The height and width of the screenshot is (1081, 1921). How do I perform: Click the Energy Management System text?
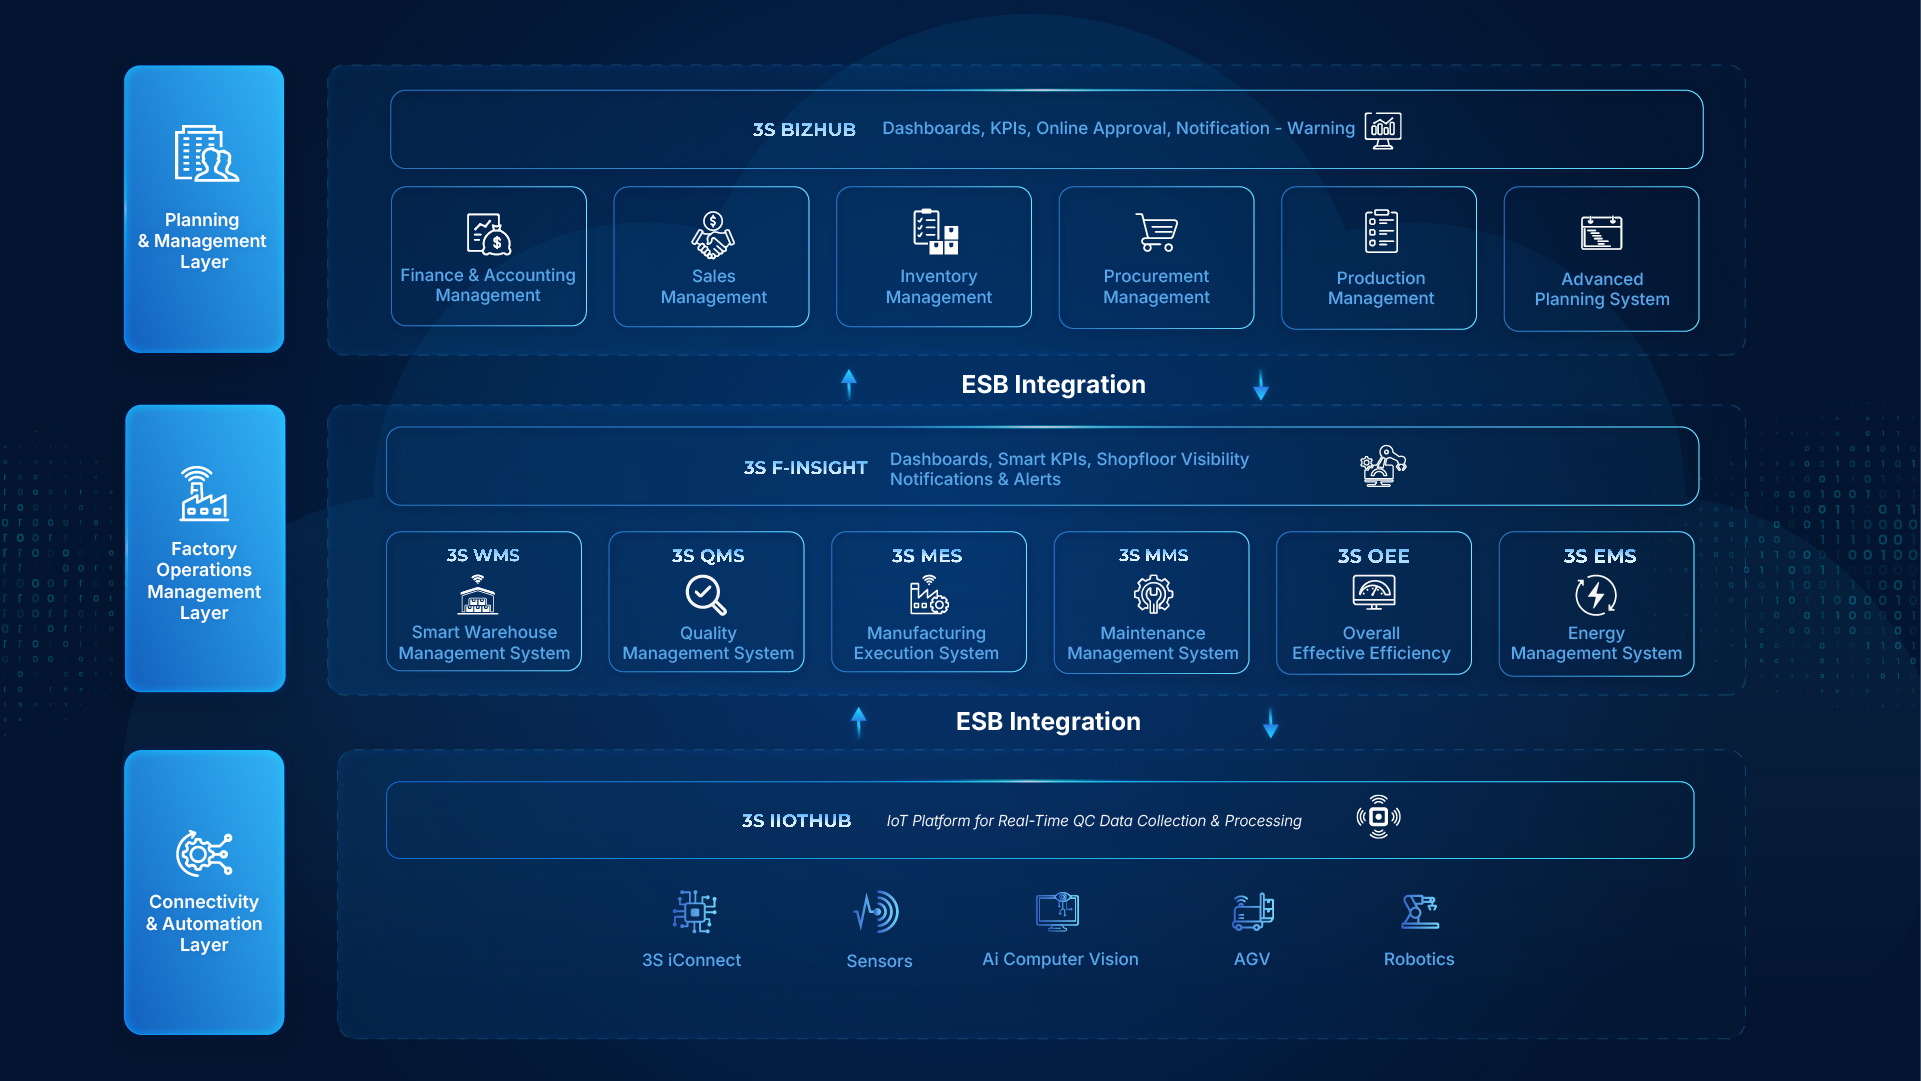[1596, 643]
